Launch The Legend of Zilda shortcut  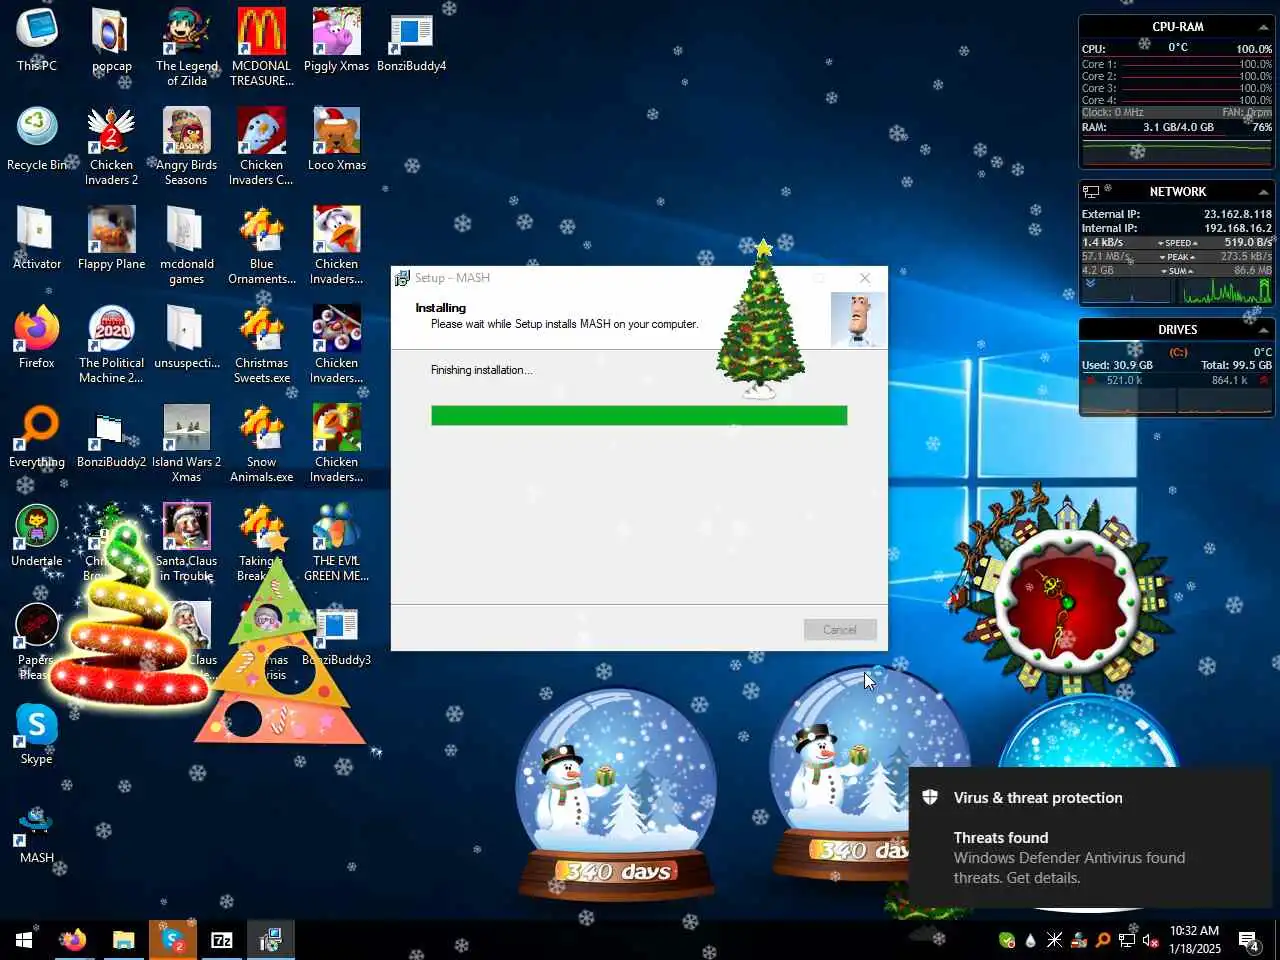coord(186,47)
